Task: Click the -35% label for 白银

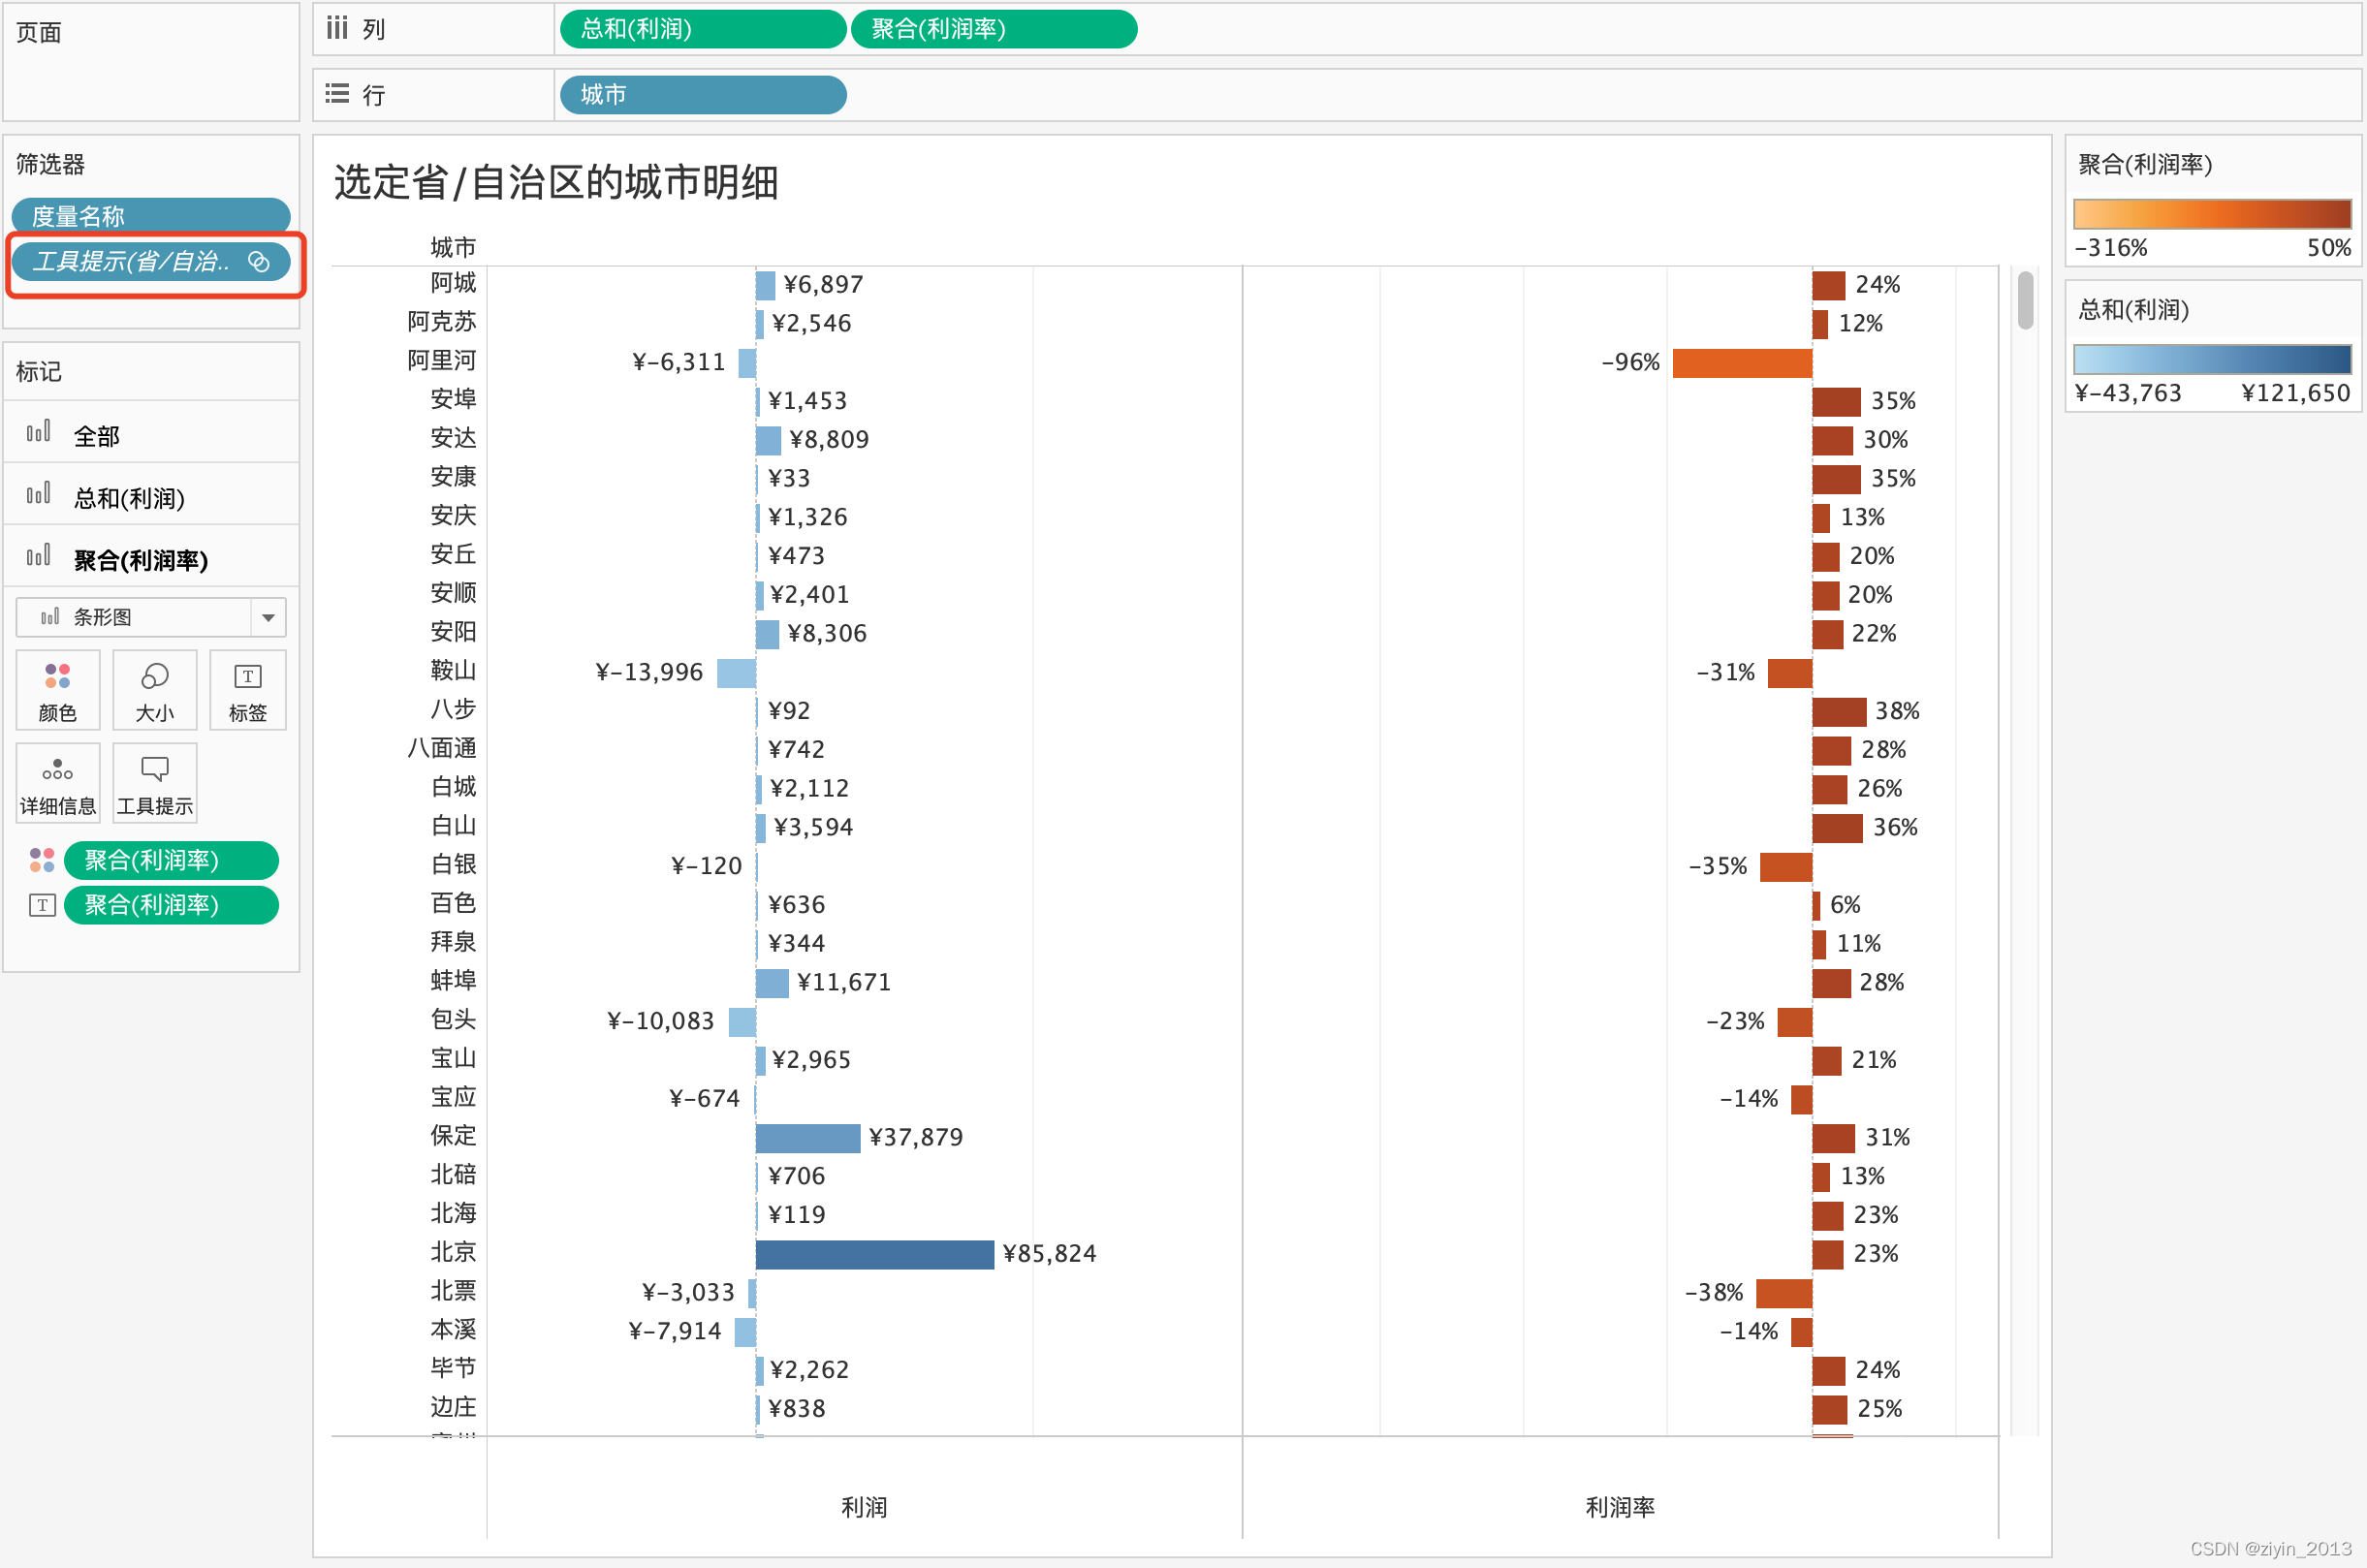Action: pos(1718,866)
